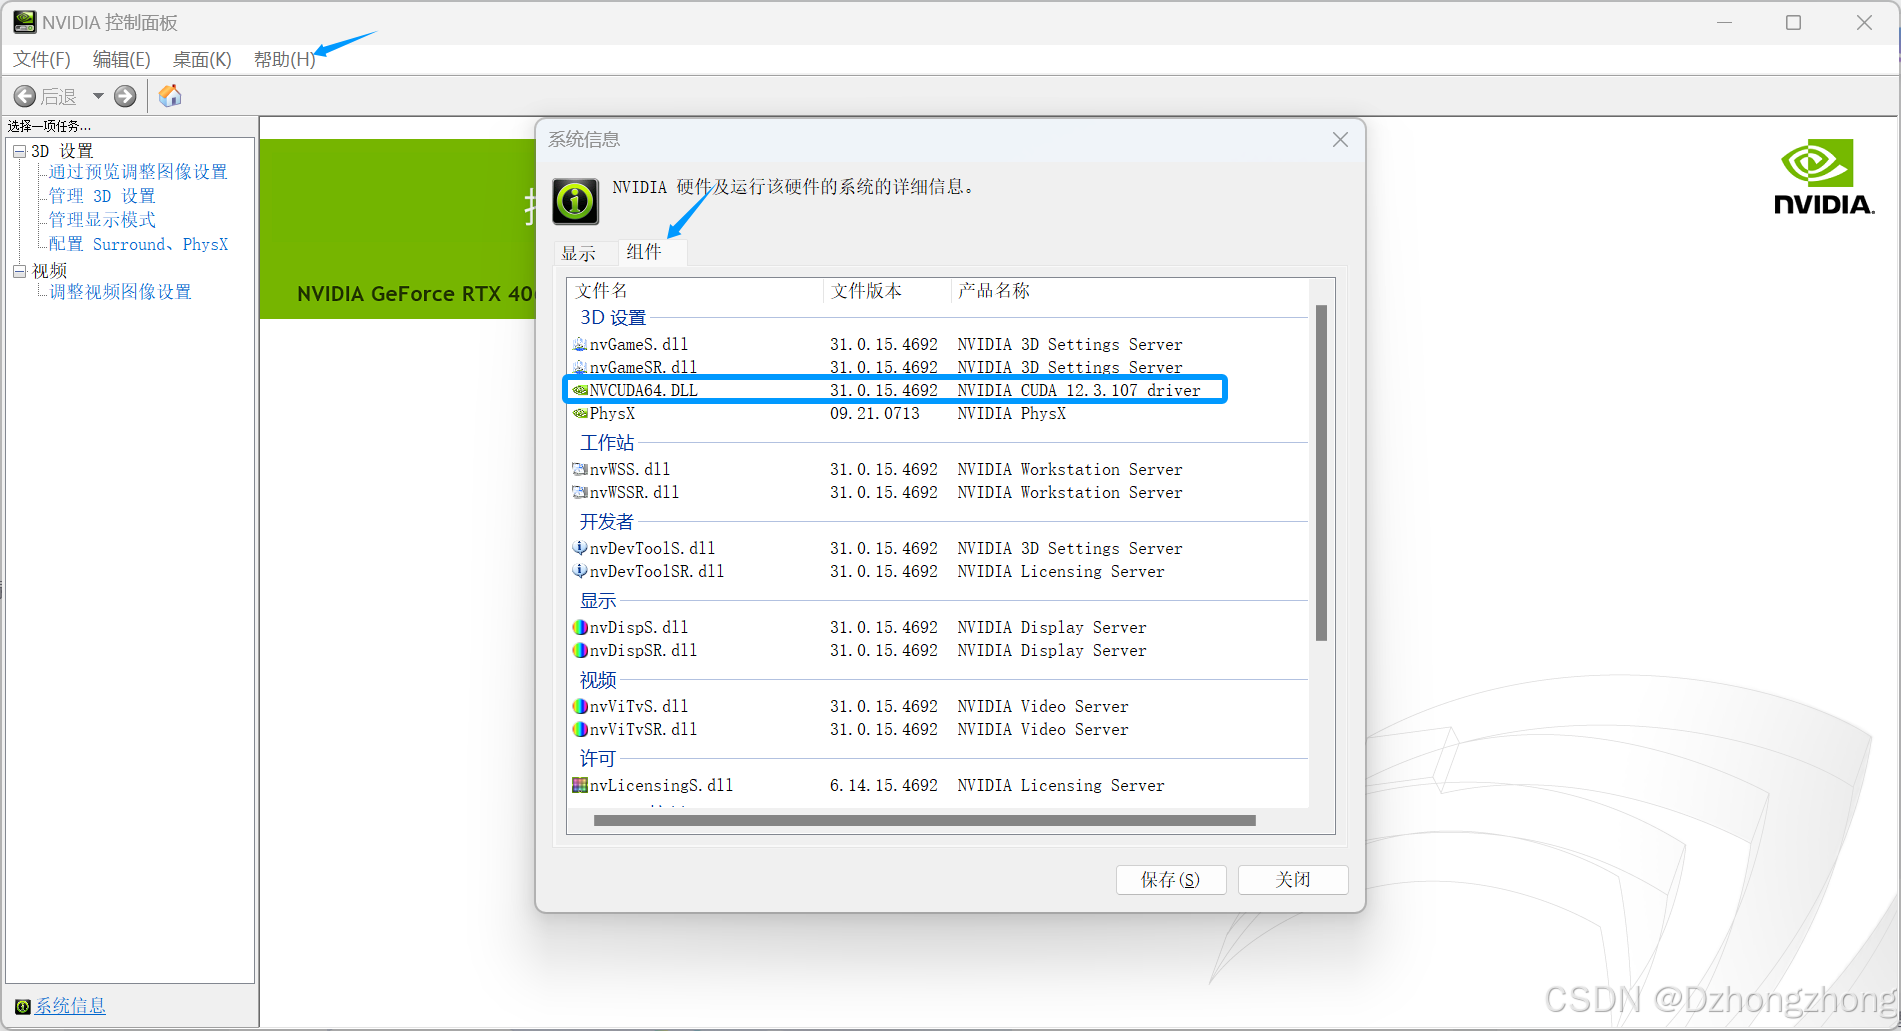Click the nvLicensingS.dll file icon
Screen dimensions: 1901x1031
click(580, 785)
